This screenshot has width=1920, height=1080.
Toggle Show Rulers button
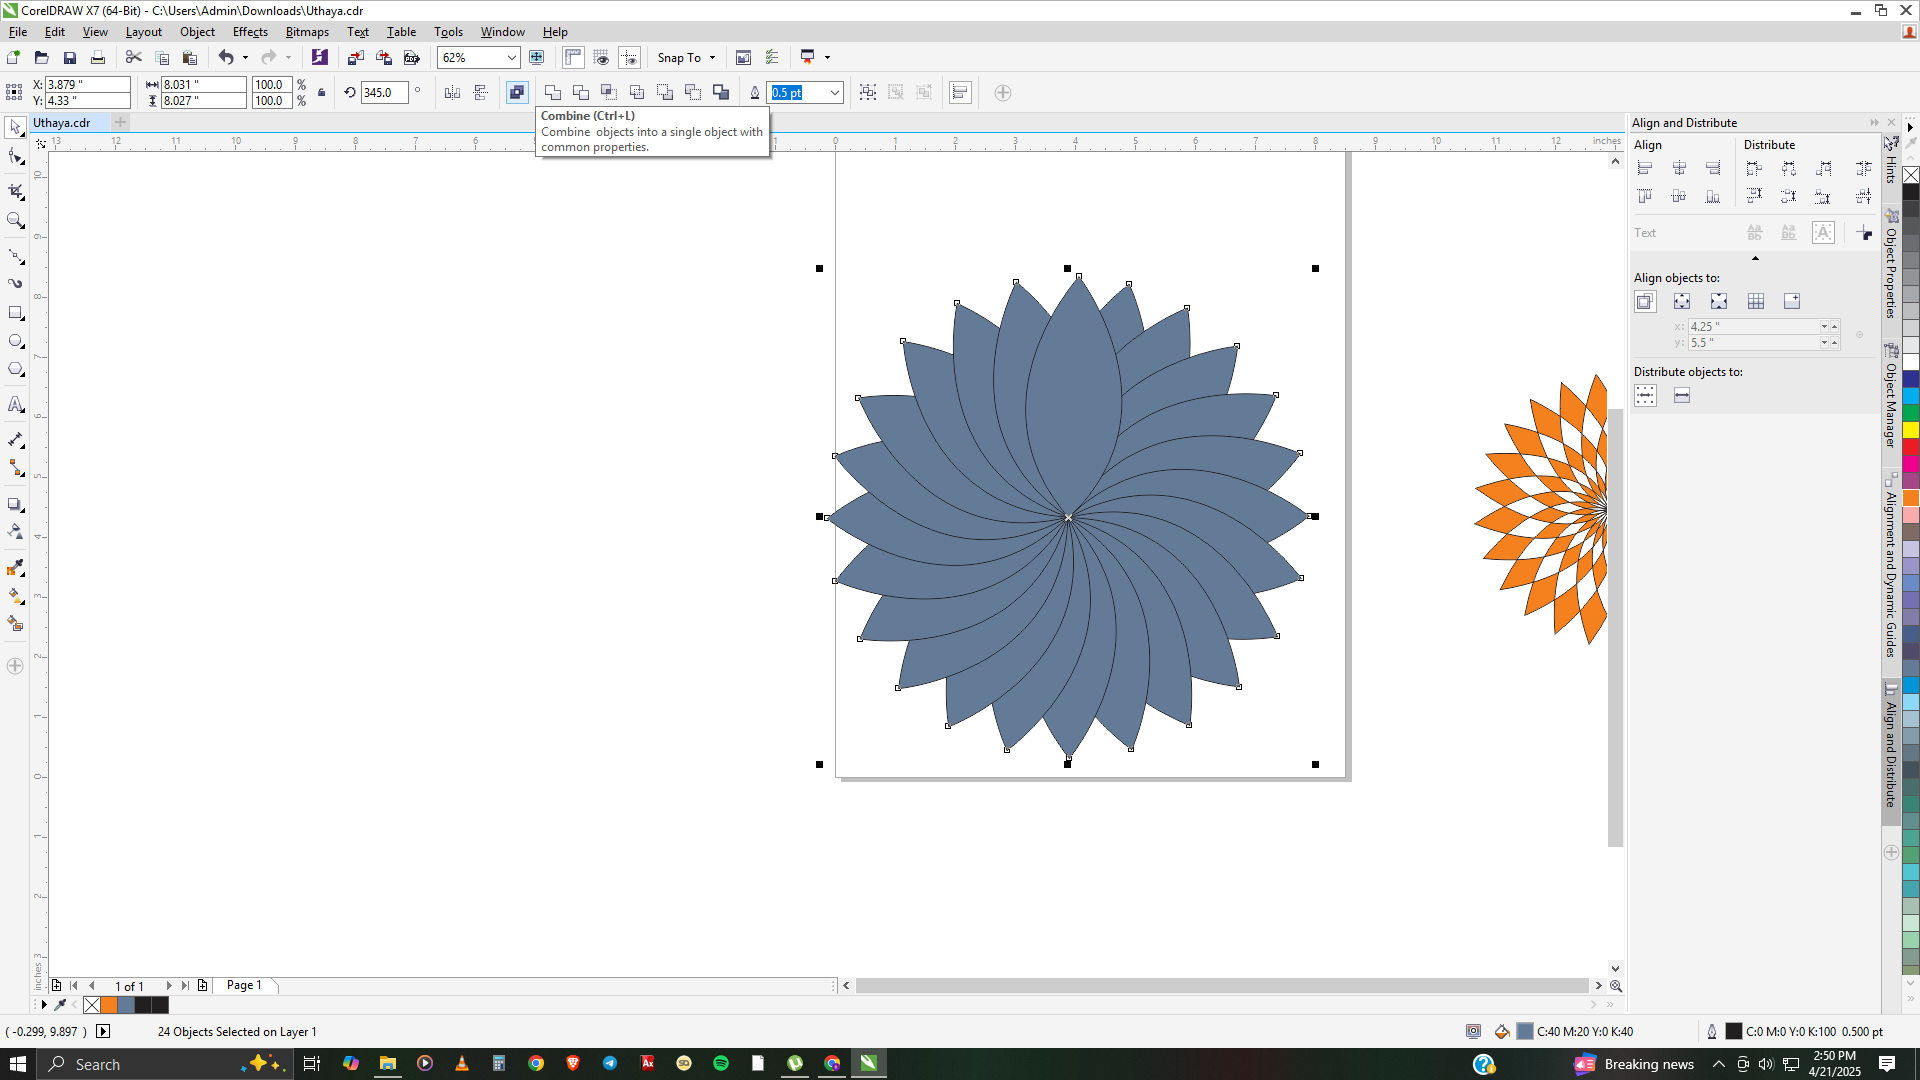pyautogui.click(x=573, y=58)
